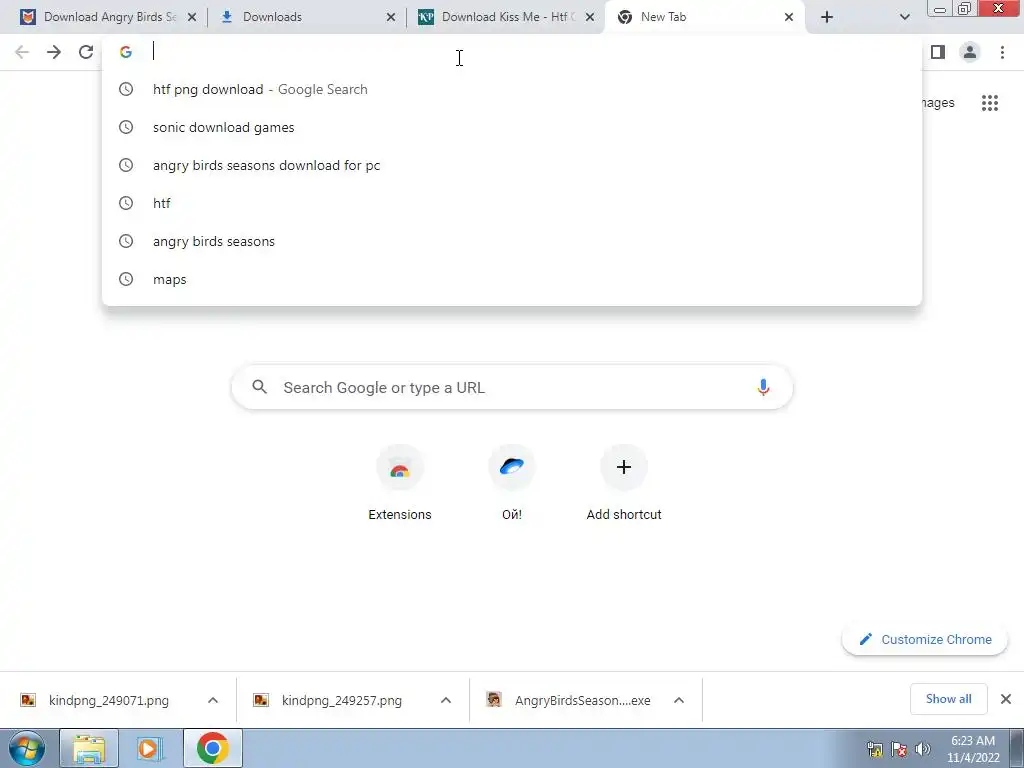Pick 'angry birds seasons download for pc'
Viewport: 1024px width, 768px height.
click(x=512, y=165)
